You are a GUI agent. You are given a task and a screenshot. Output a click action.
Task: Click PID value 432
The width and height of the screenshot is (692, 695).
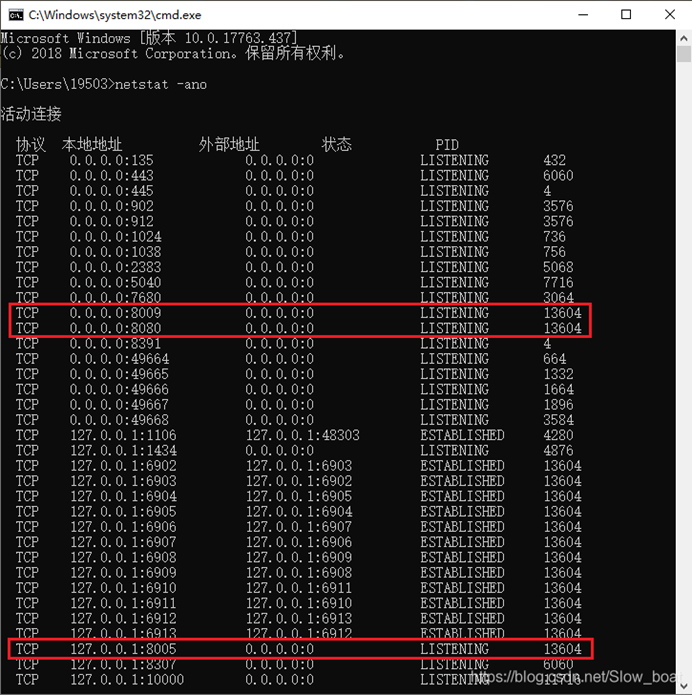pyautogui.click(x=555, y=160)
